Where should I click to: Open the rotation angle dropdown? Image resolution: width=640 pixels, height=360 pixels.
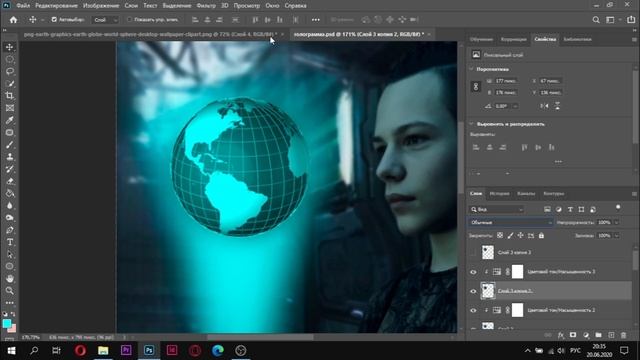click(515, 106)
